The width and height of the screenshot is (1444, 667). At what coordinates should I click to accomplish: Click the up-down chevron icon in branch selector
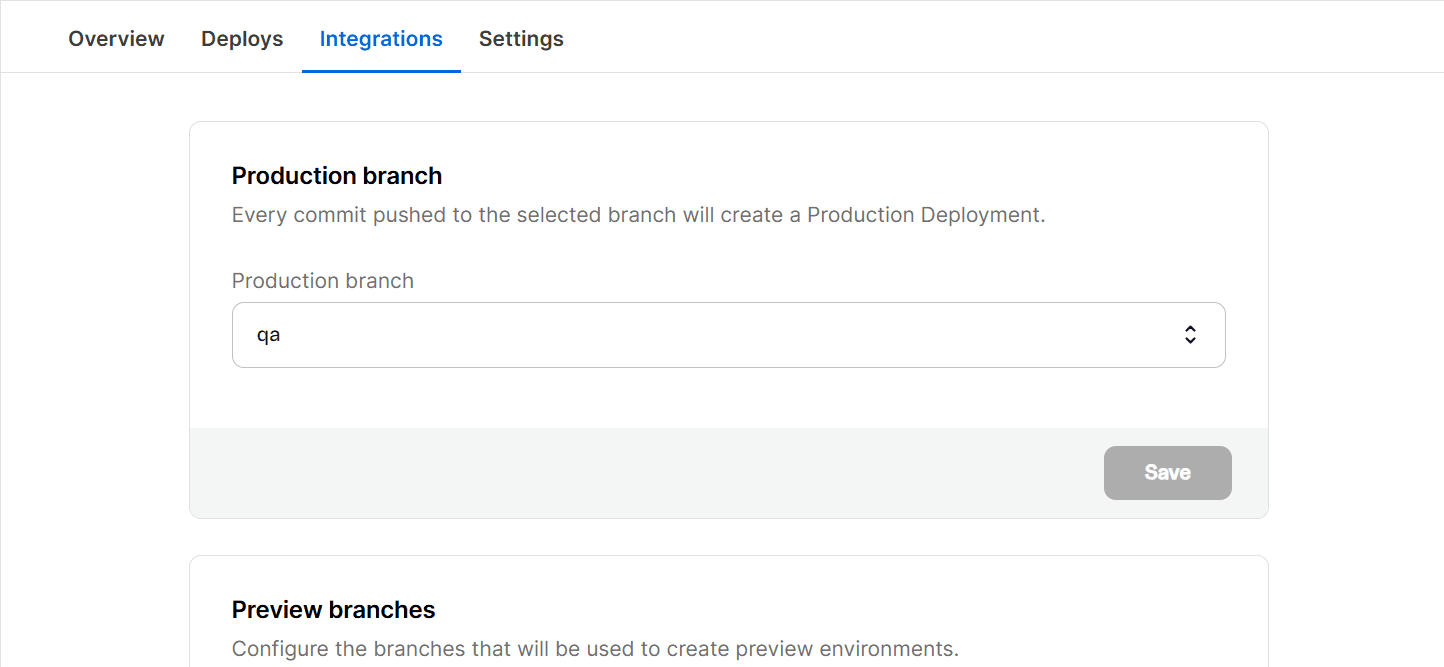(x=1190, y=335)
